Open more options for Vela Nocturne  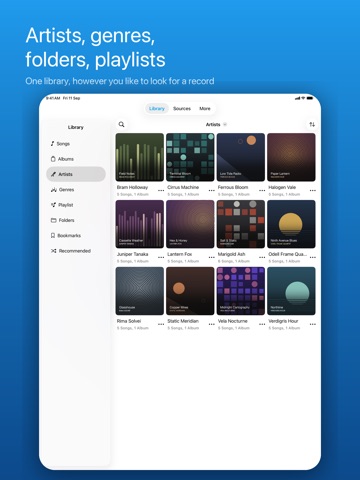pos(262,324)
